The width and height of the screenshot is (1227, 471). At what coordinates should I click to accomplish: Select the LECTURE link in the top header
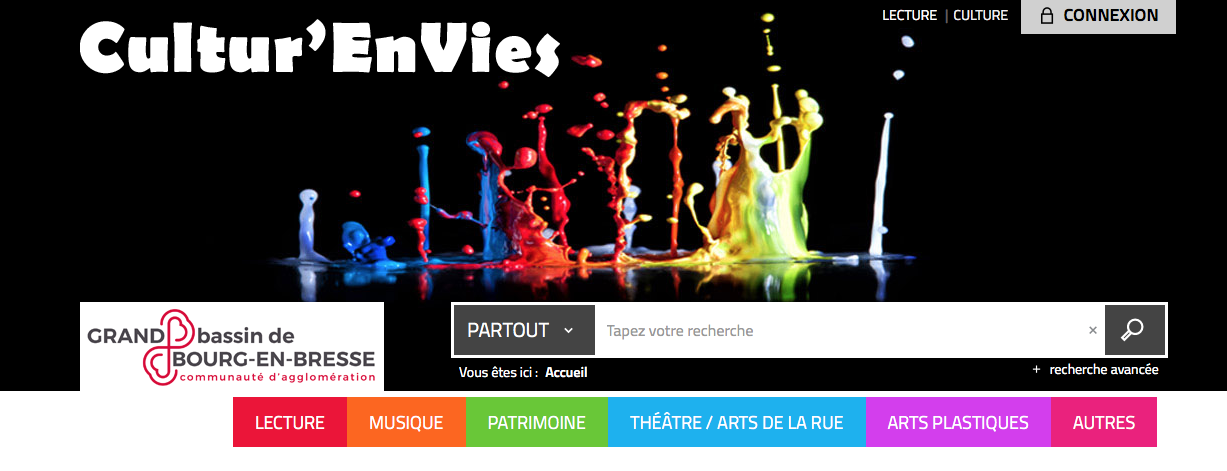(909, 15)
